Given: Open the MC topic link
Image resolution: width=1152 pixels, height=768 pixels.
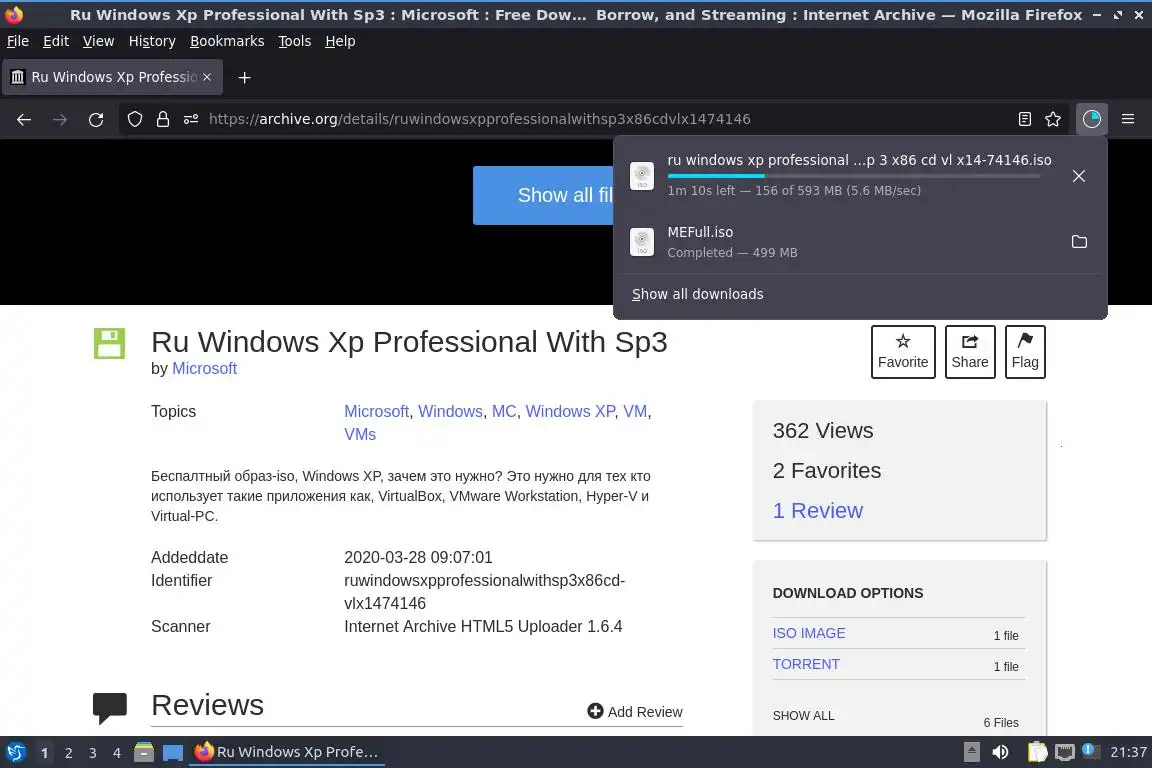Looking at the screenshot, I should pos(504,412).
